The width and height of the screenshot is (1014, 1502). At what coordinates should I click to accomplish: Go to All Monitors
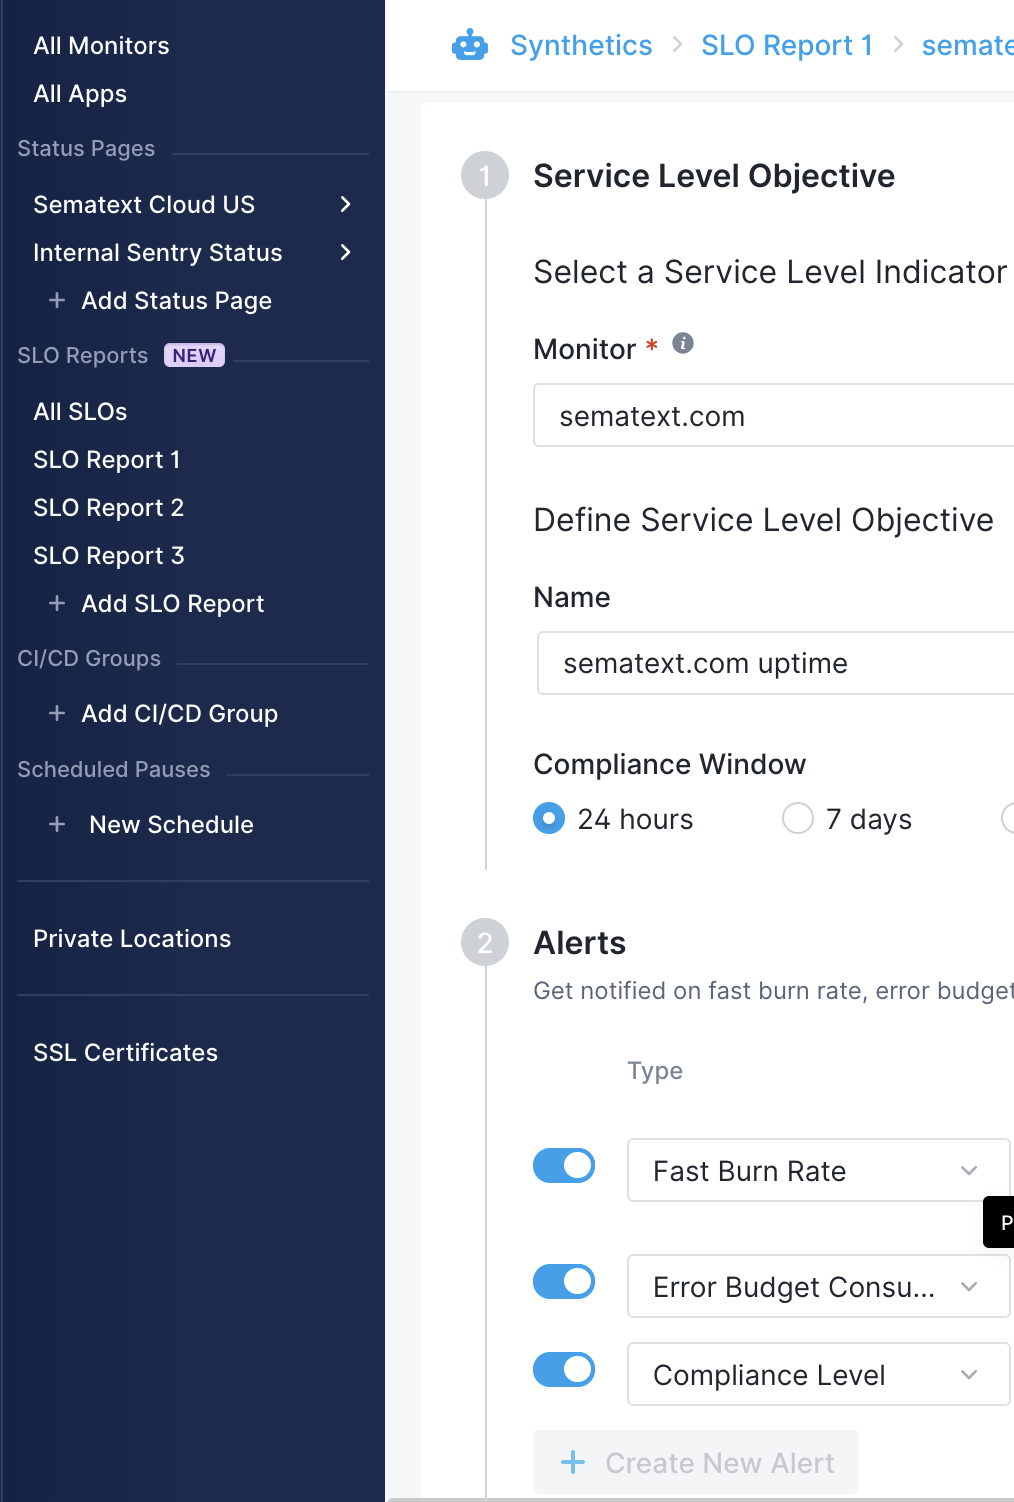pos(101,45)
